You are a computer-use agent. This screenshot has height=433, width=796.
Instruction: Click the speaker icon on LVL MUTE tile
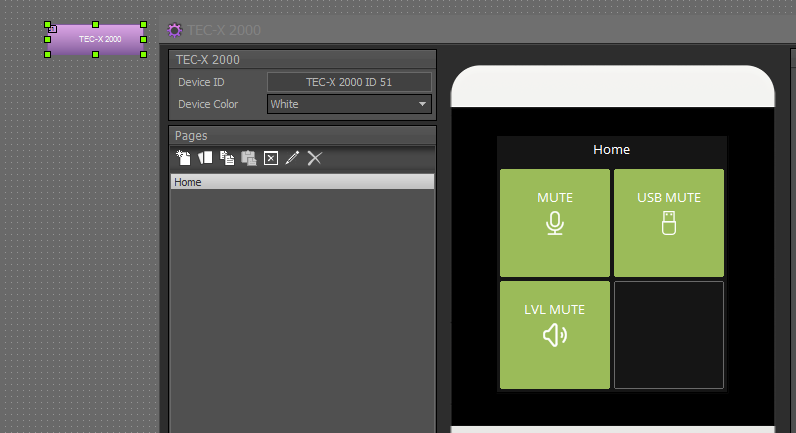[555, 336]
